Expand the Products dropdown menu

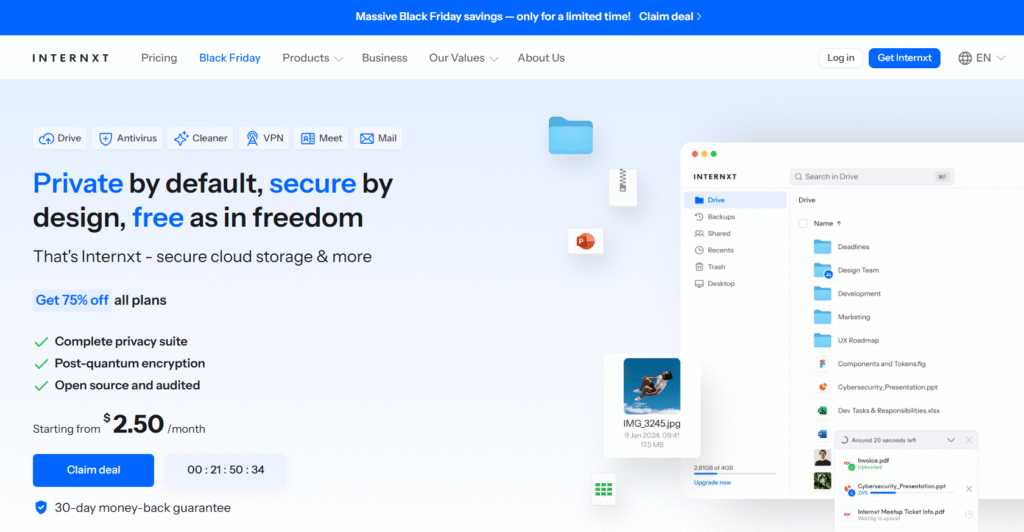click(312, 58)
